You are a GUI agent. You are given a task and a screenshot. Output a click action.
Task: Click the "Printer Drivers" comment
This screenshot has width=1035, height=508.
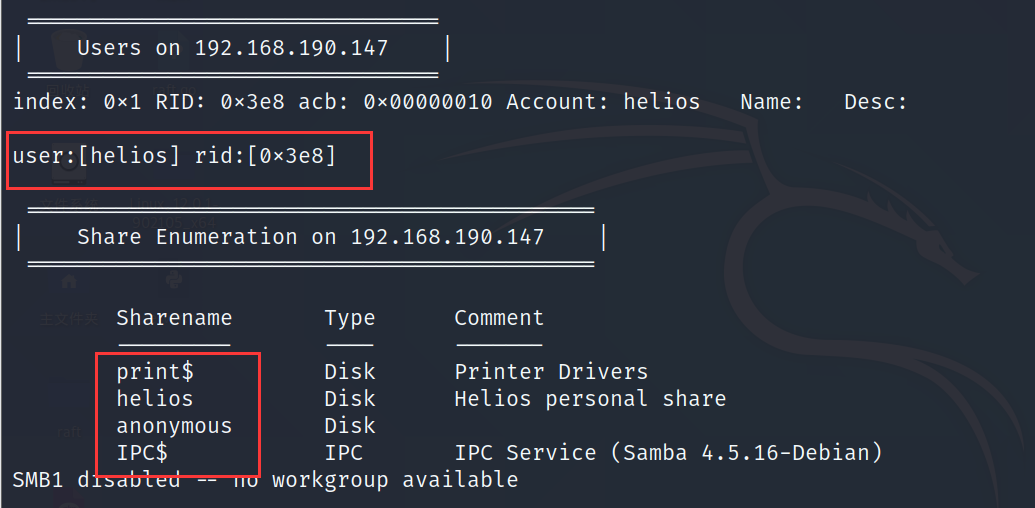click(551, 372)
